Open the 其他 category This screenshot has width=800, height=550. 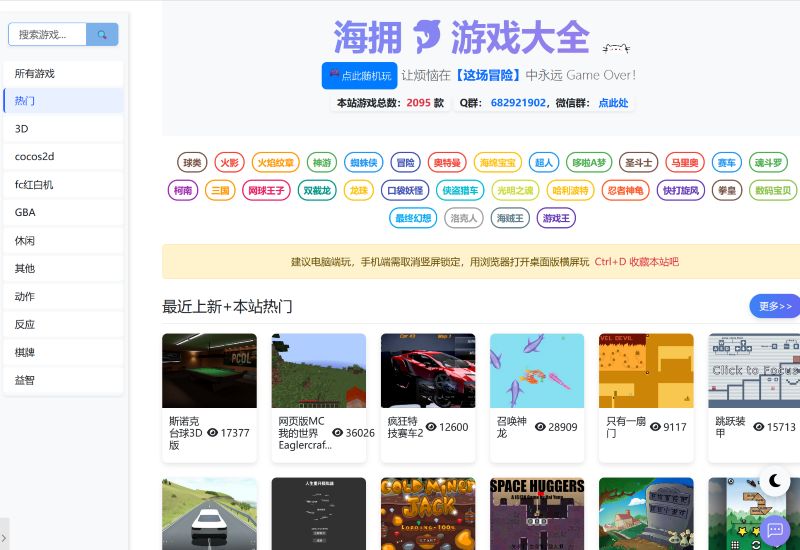(63, 268)
